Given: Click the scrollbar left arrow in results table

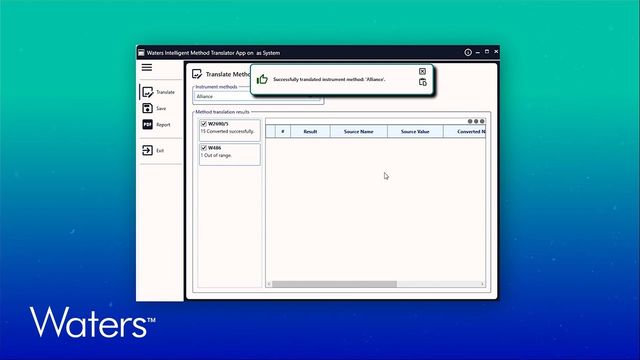Looking at the screenshot, I should [269, 284].
